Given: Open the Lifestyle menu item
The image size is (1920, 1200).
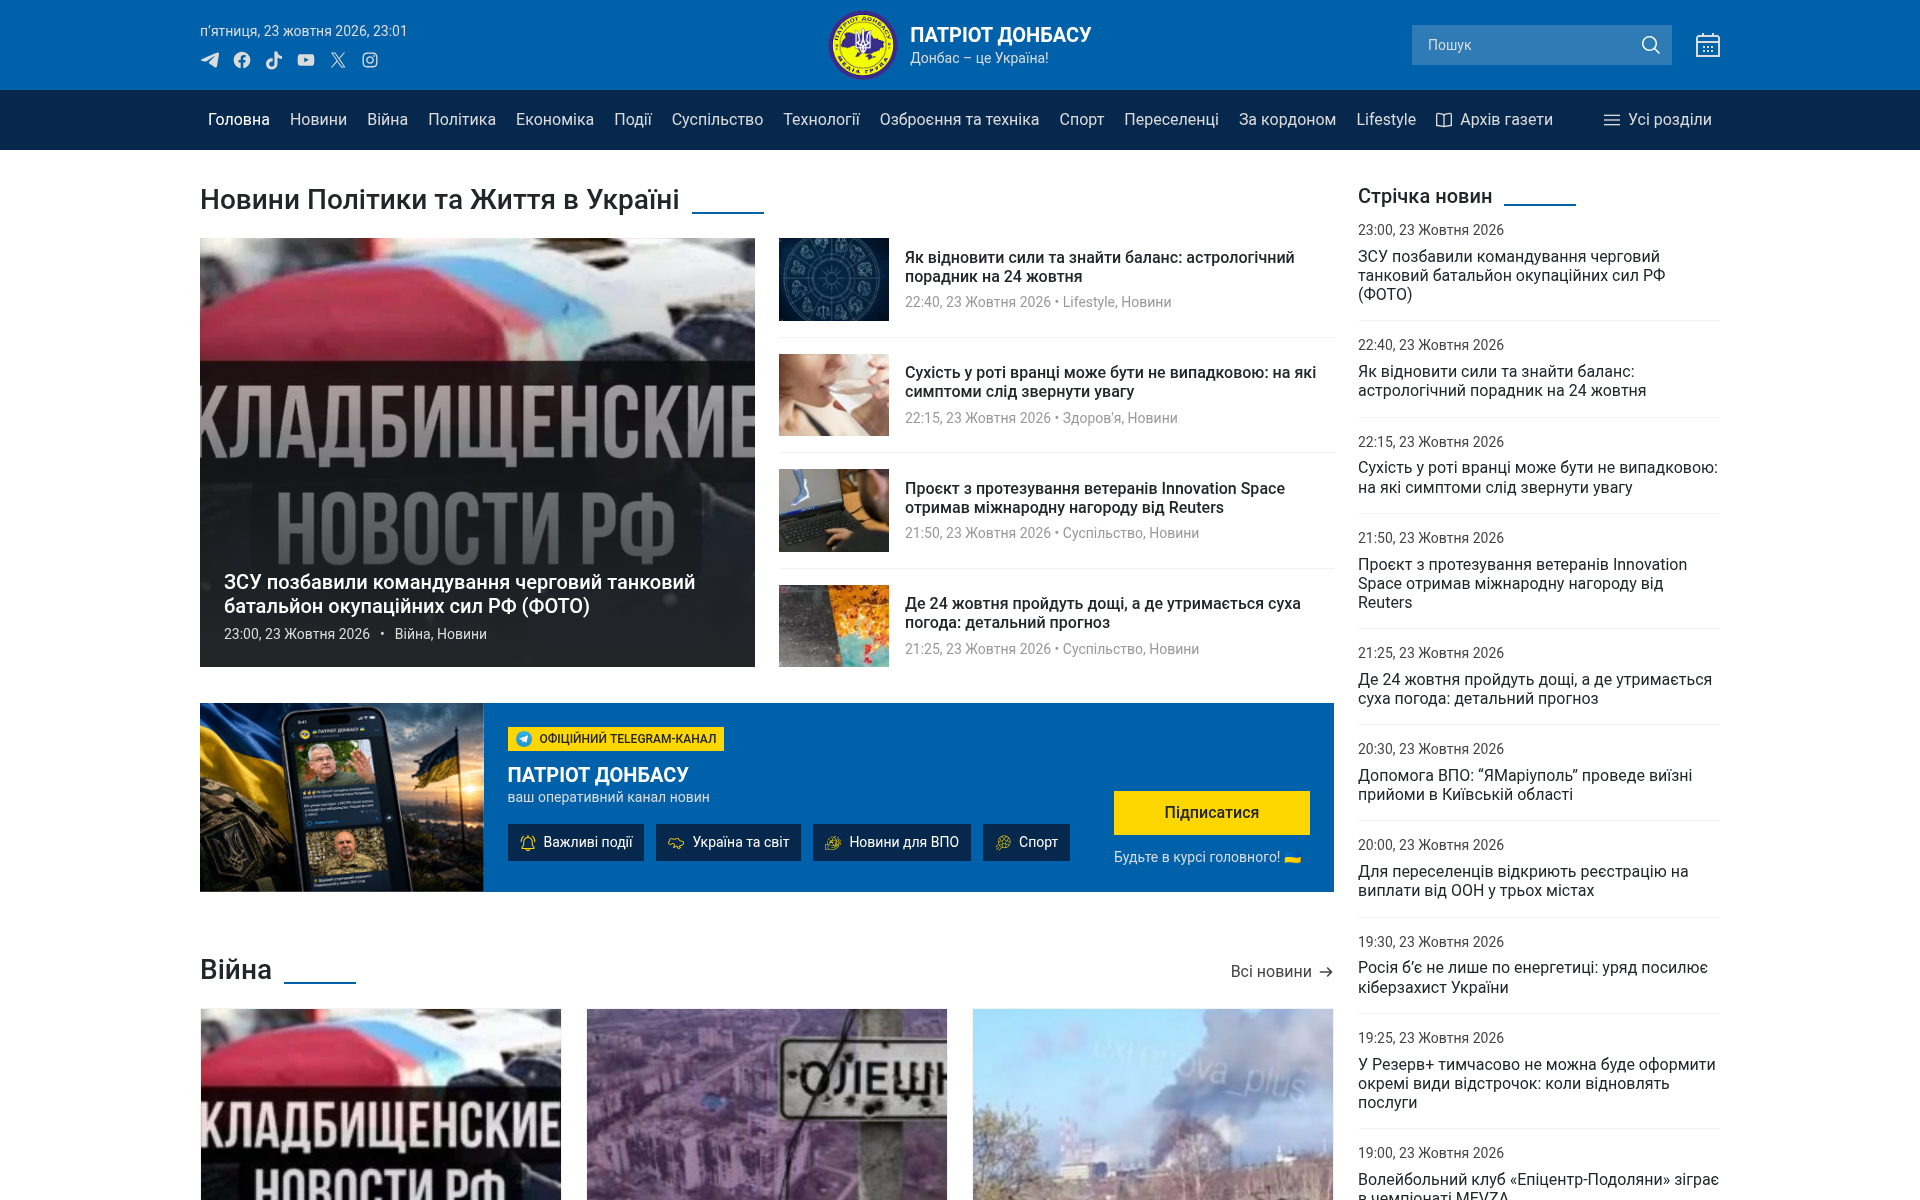Looking at the screenshot, I should point(1386,119).
